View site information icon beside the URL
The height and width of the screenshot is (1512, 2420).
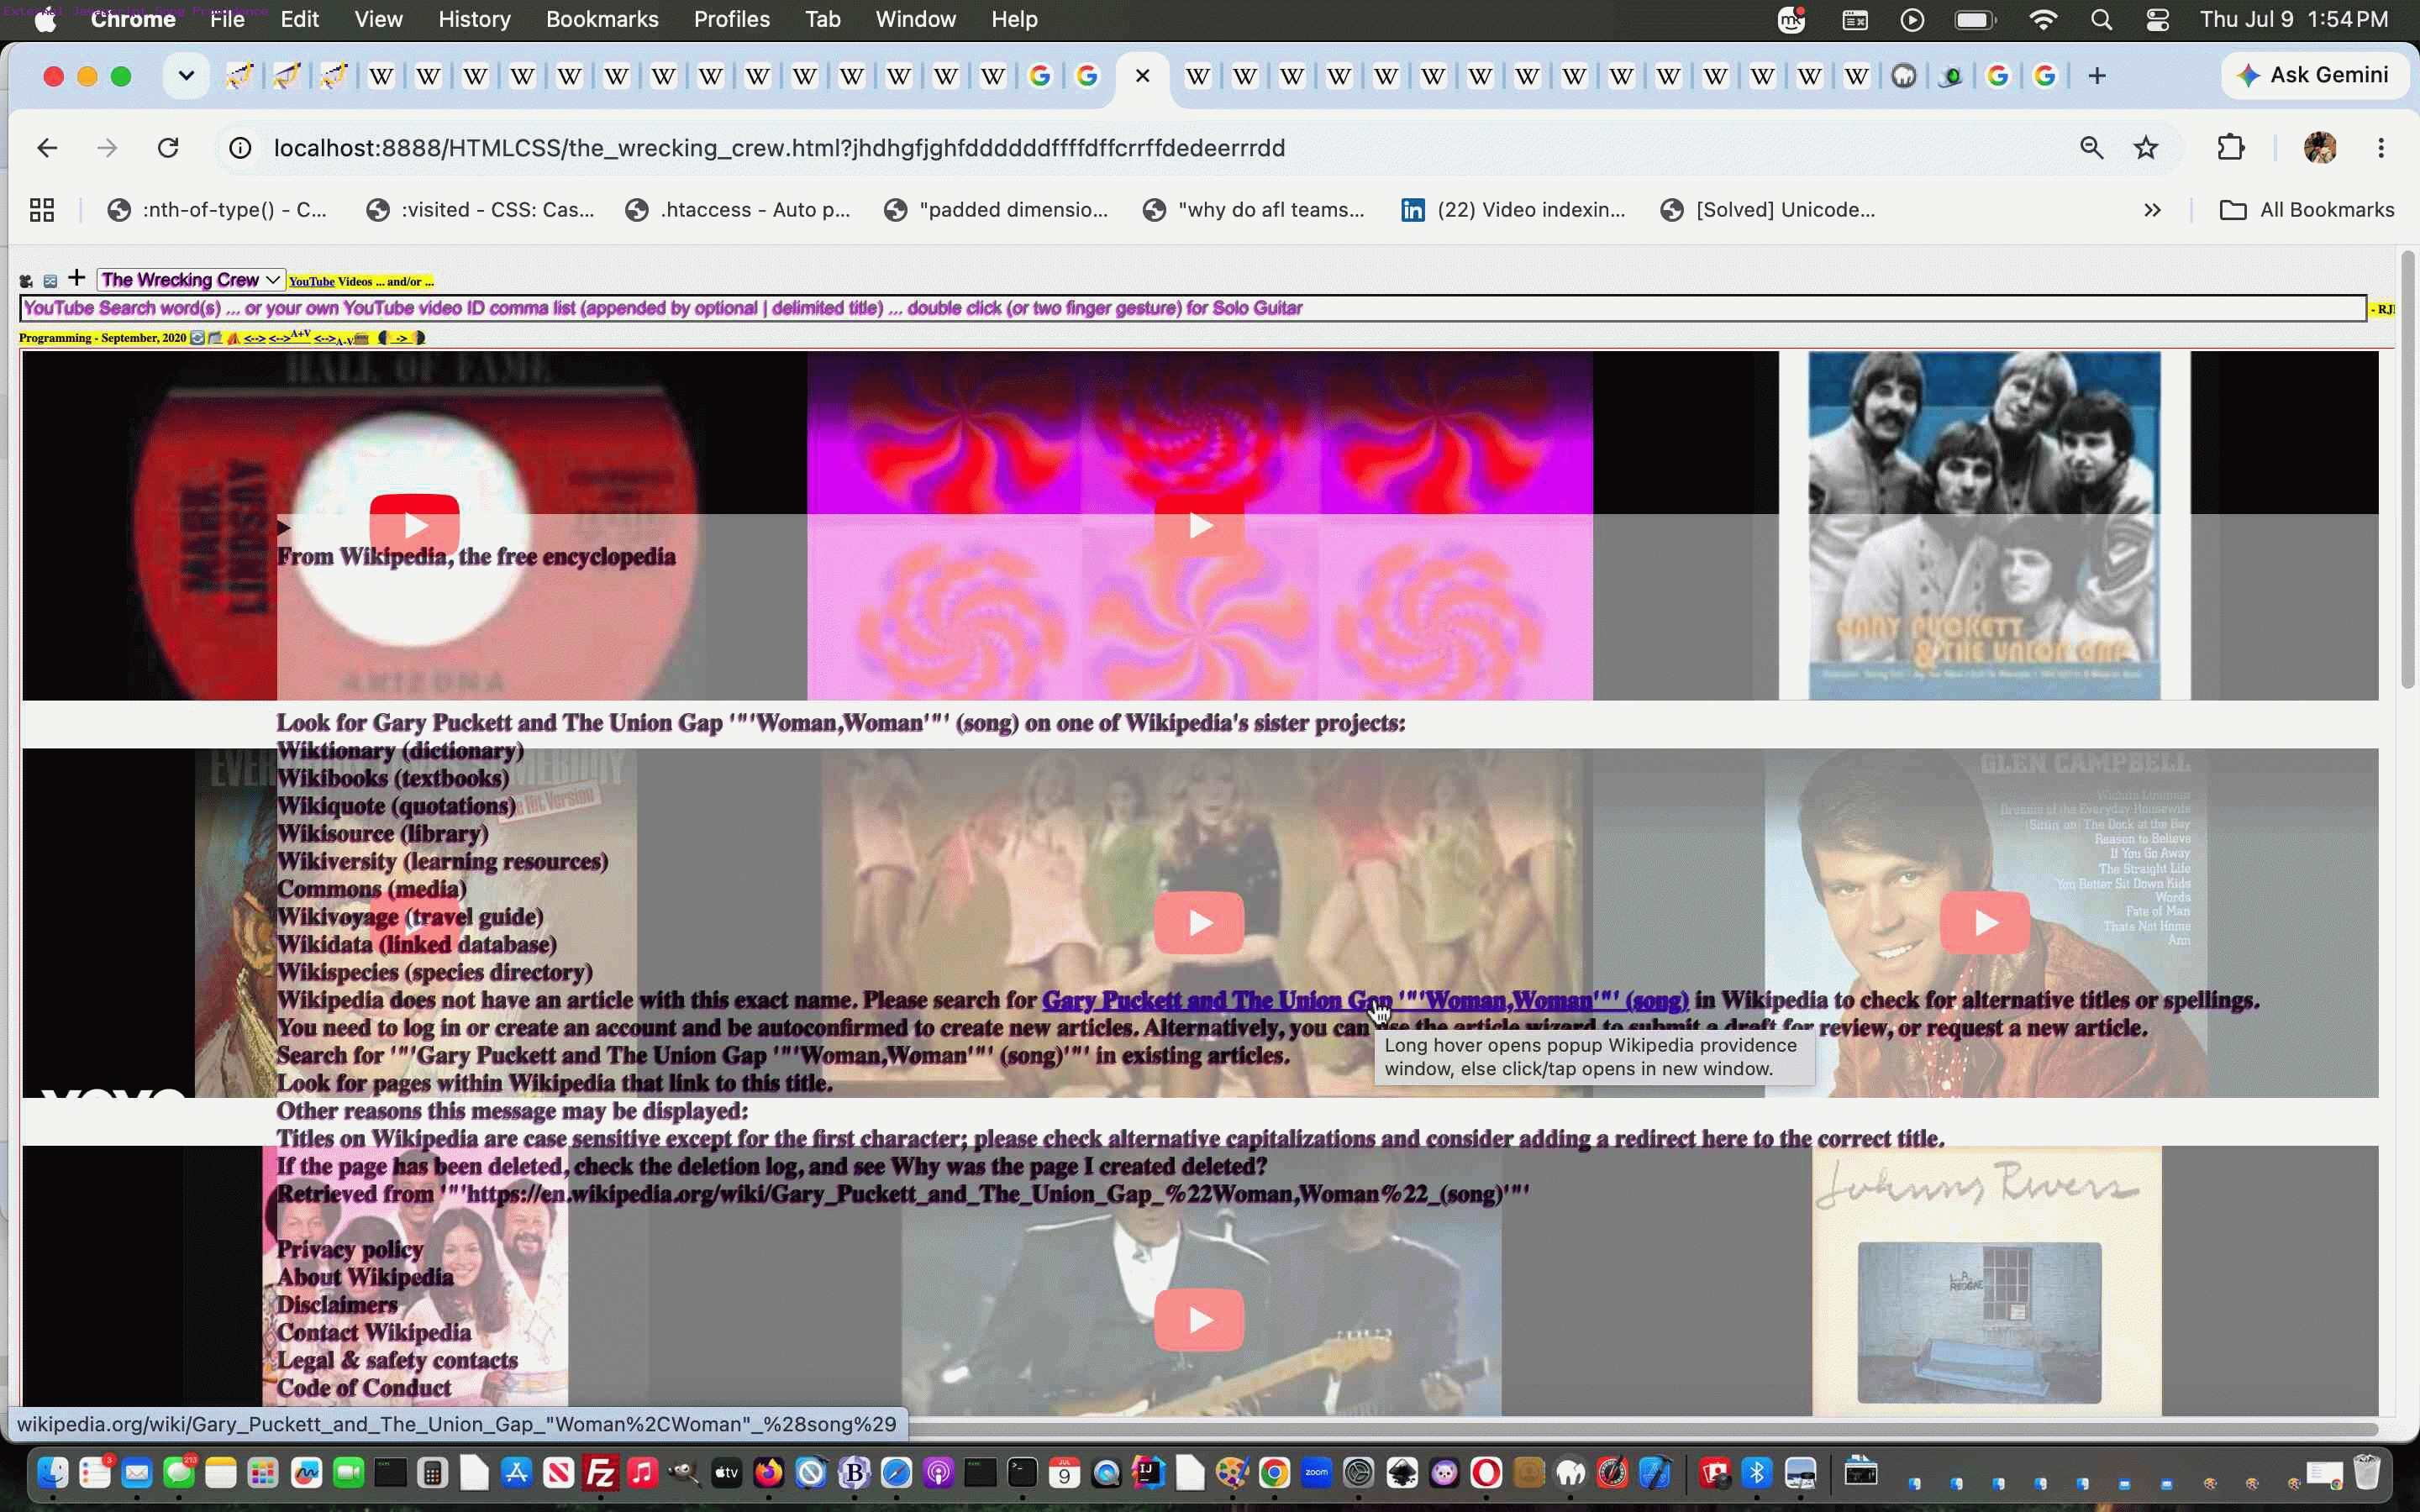(240, 148)
